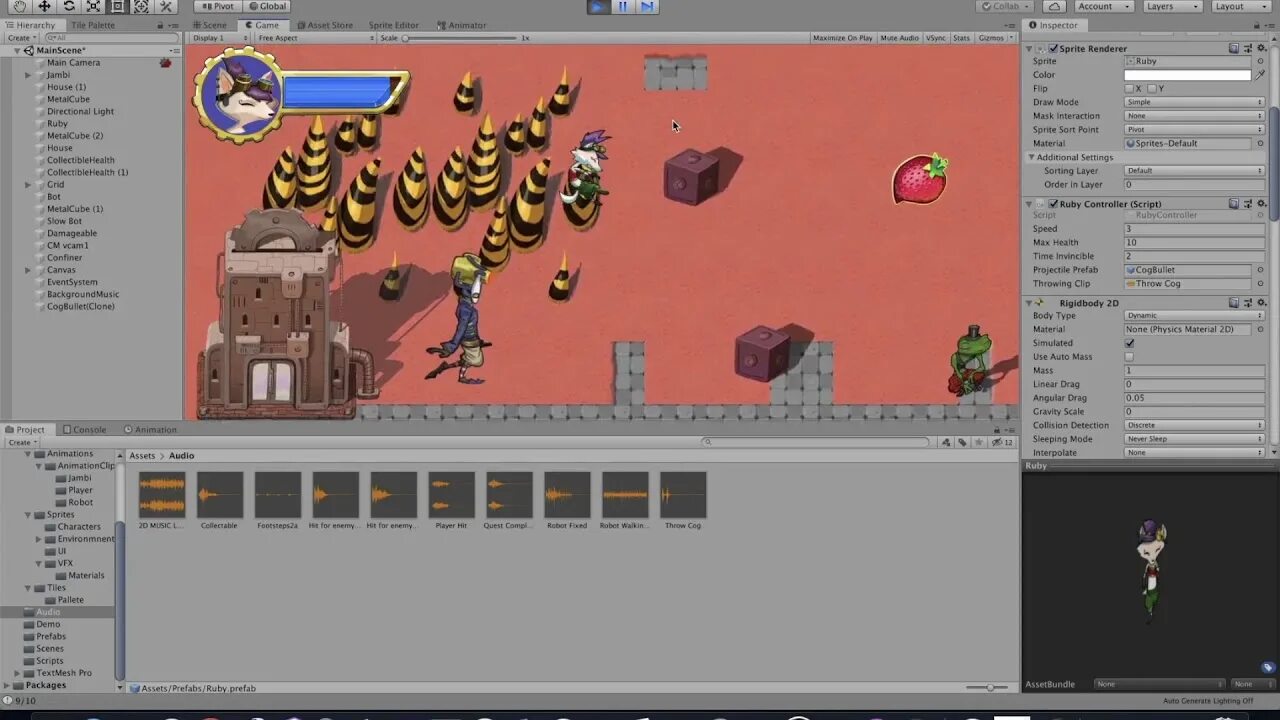Select the Collectable audio clip
This screenshot has width=1280, height=720.
point(219,501)
